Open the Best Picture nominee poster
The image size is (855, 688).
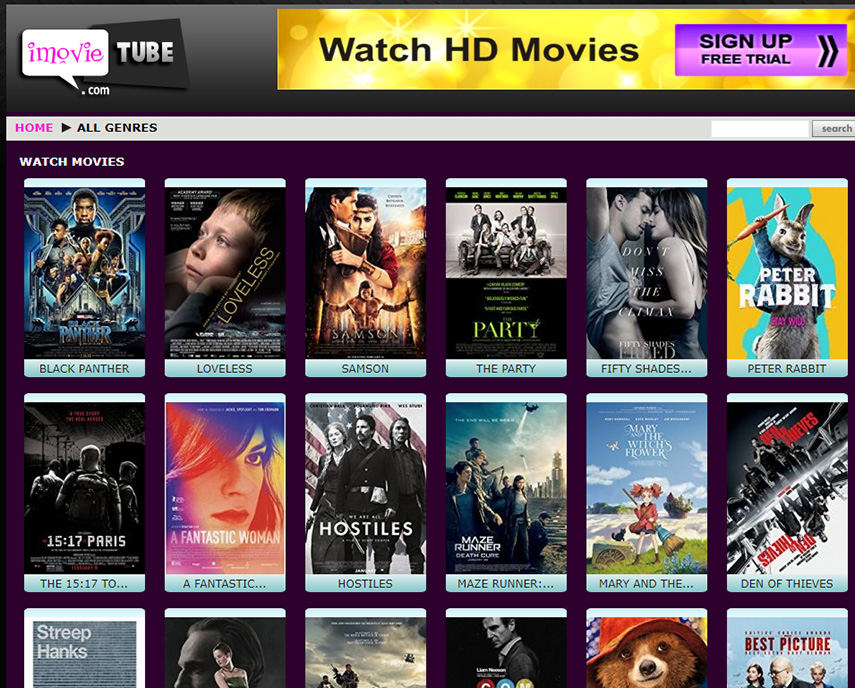(x=787, y=653)
